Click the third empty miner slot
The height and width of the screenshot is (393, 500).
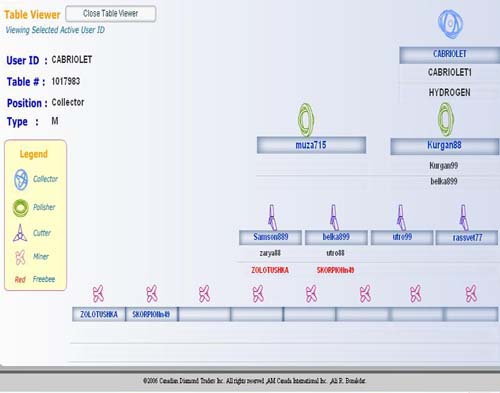coord(310,314)
